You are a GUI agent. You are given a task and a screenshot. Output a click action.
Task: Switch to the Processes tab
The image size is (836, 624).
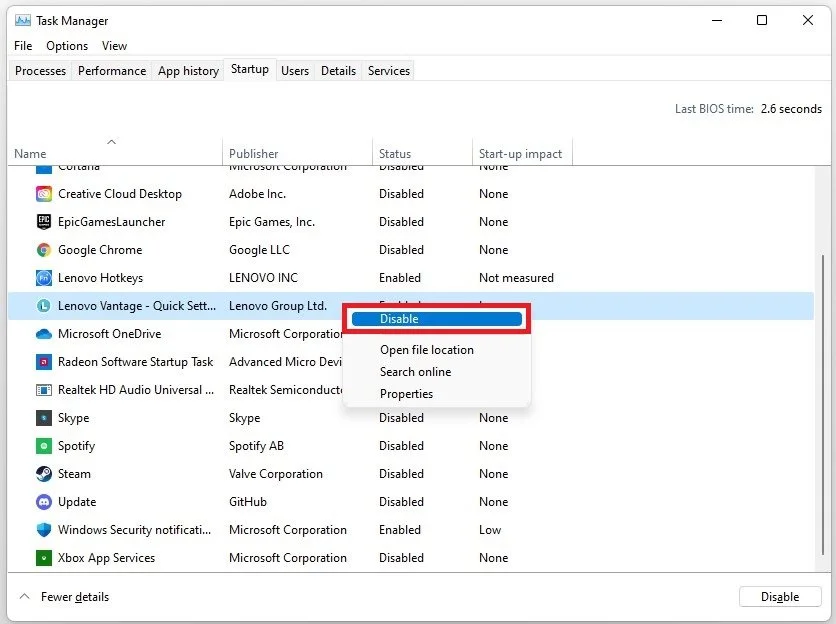[x=41, y=70]
